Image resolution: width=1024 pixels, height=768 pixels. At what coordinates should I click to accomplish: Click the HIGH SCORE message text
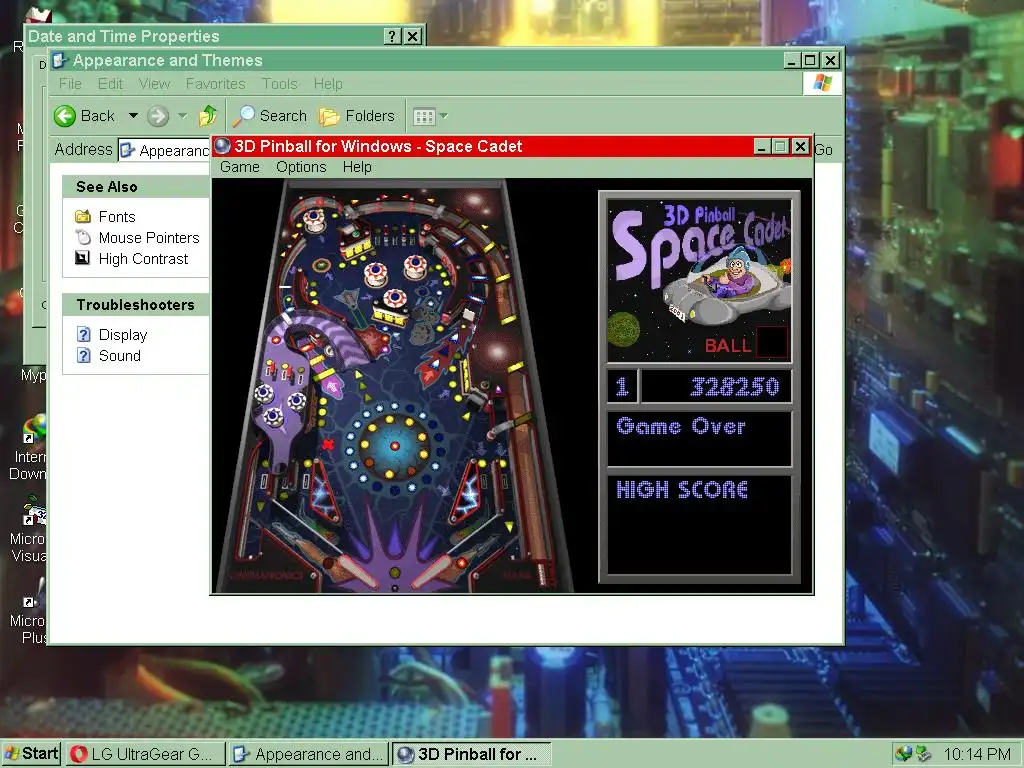(x=682, y=490)
